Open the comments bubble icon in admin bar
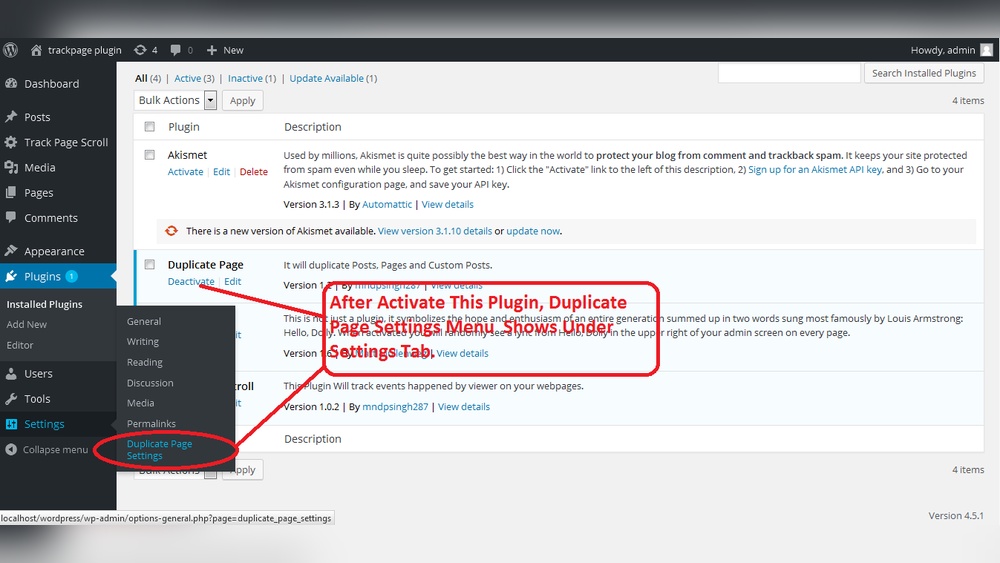This screenshot has width=1000, height=563. click(x=175, y=50)
